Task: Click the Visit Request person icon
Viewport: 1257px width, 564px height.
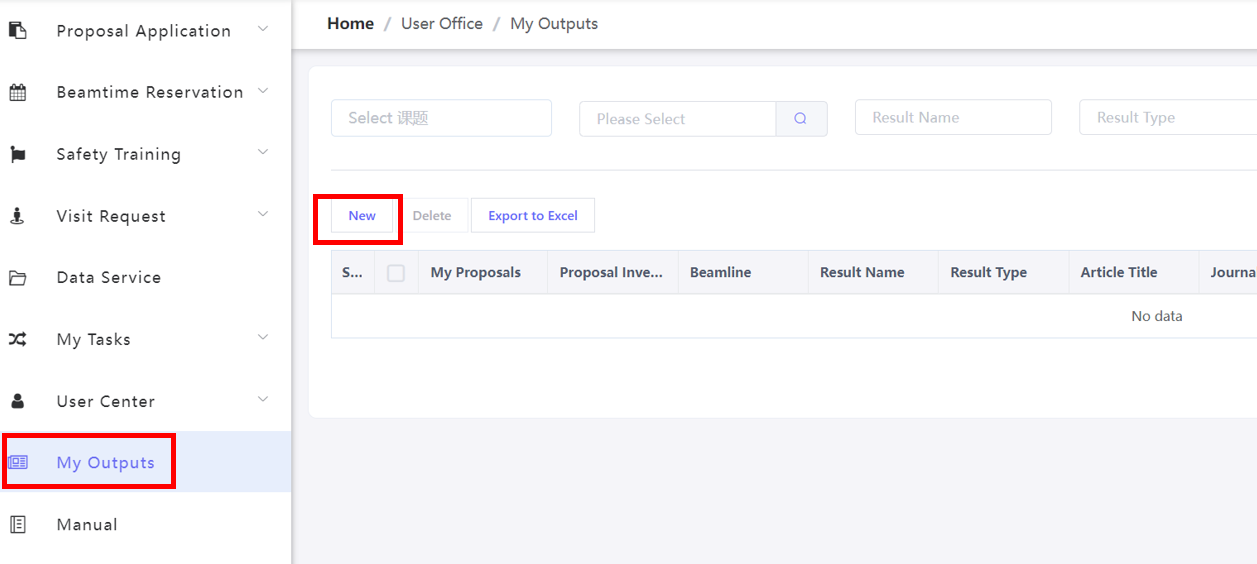Action: pos(18,216)
